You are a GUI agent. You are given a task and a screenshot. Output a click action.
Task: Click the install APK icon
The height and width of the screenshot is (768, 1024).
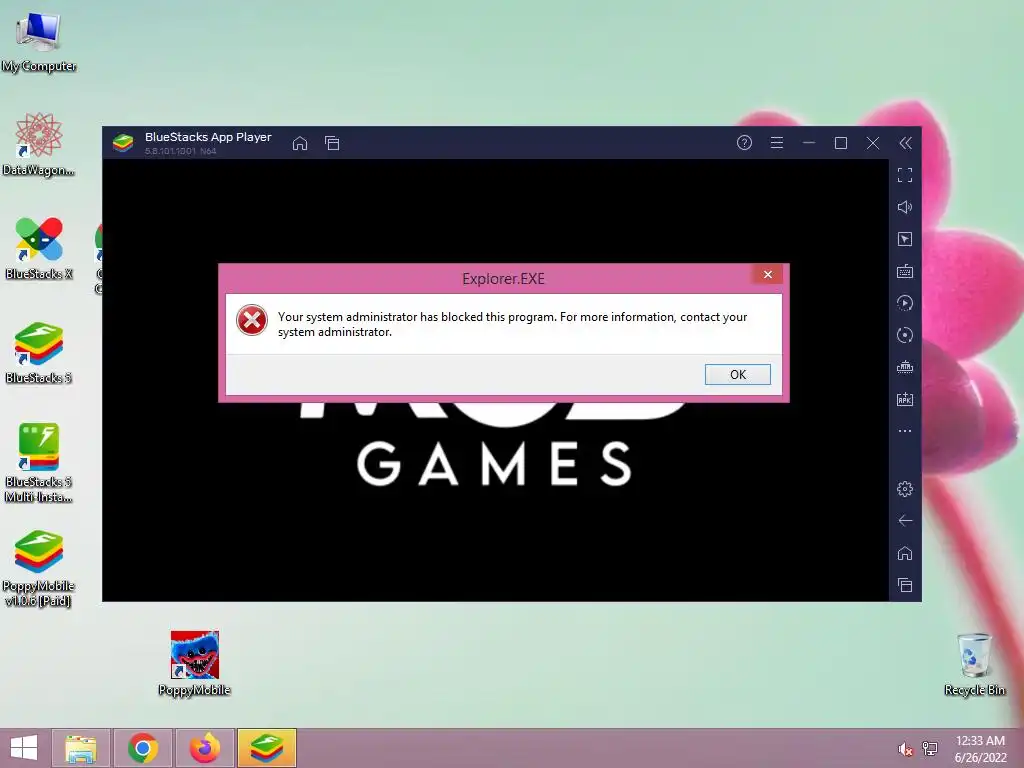[x=904, y=399]
